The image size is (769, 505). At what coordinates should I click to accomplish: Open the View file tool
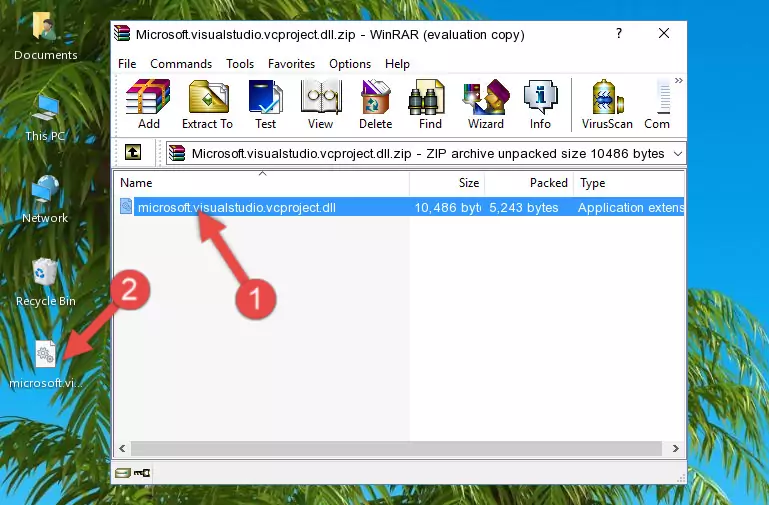point(321,104)
